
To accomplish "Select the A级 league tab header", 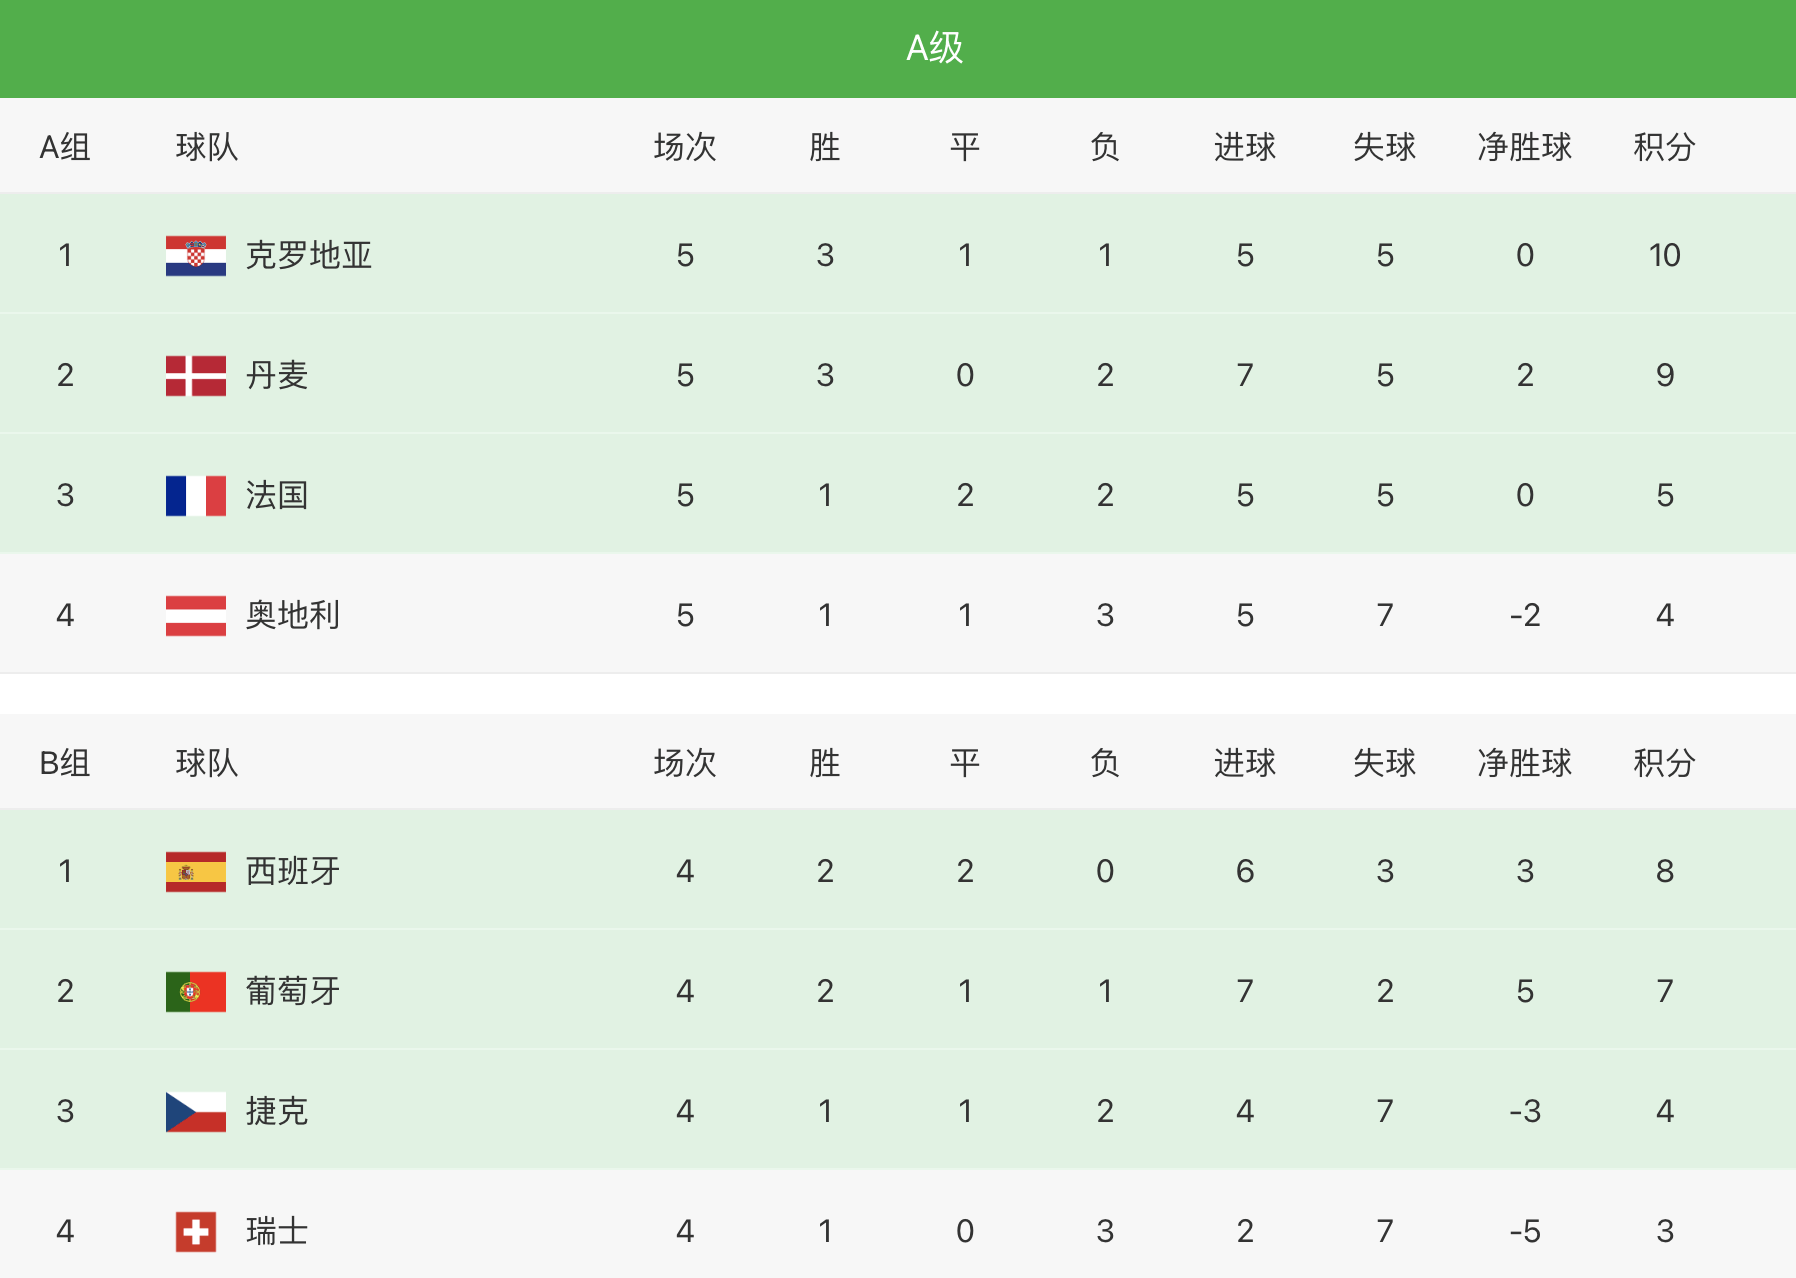I will pos(934,48).
